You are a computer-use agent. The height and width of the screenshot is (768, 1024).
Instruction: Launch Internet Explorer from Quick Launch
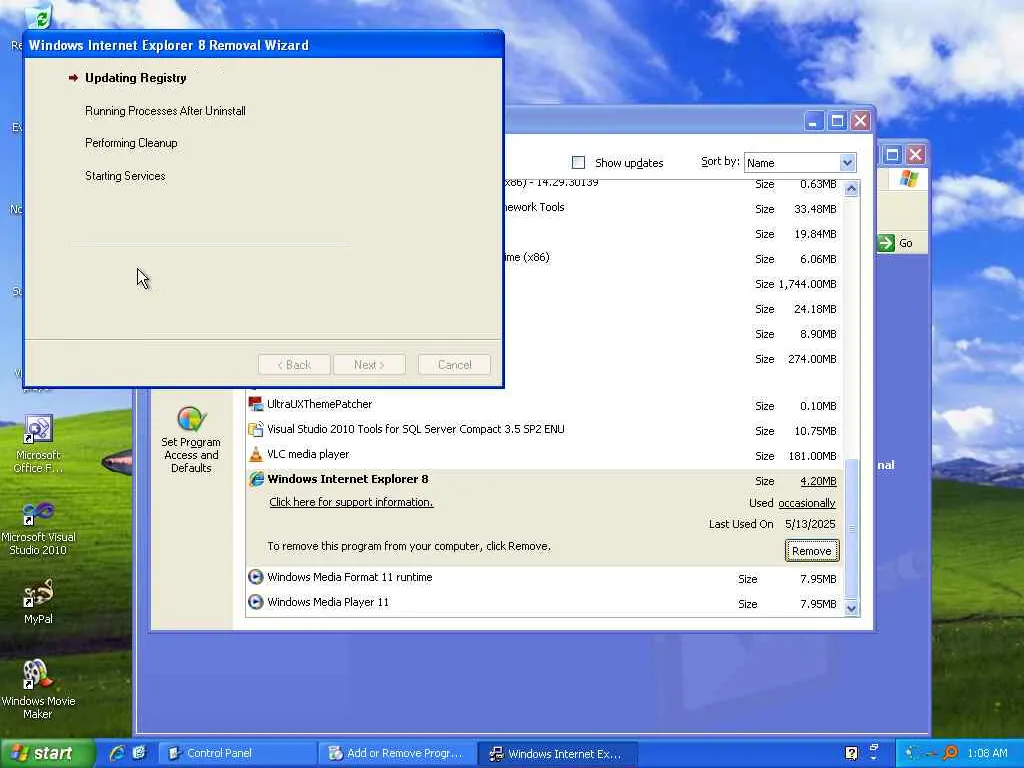pyautogui.click(x=118, y=753)
